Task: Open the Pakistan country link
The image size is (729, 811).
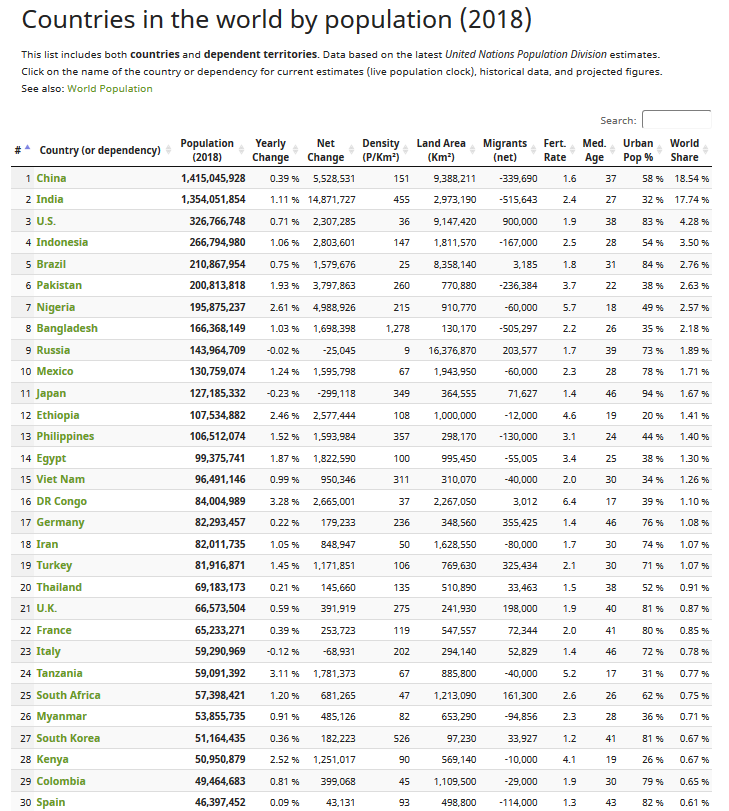Action: point(59,285)
